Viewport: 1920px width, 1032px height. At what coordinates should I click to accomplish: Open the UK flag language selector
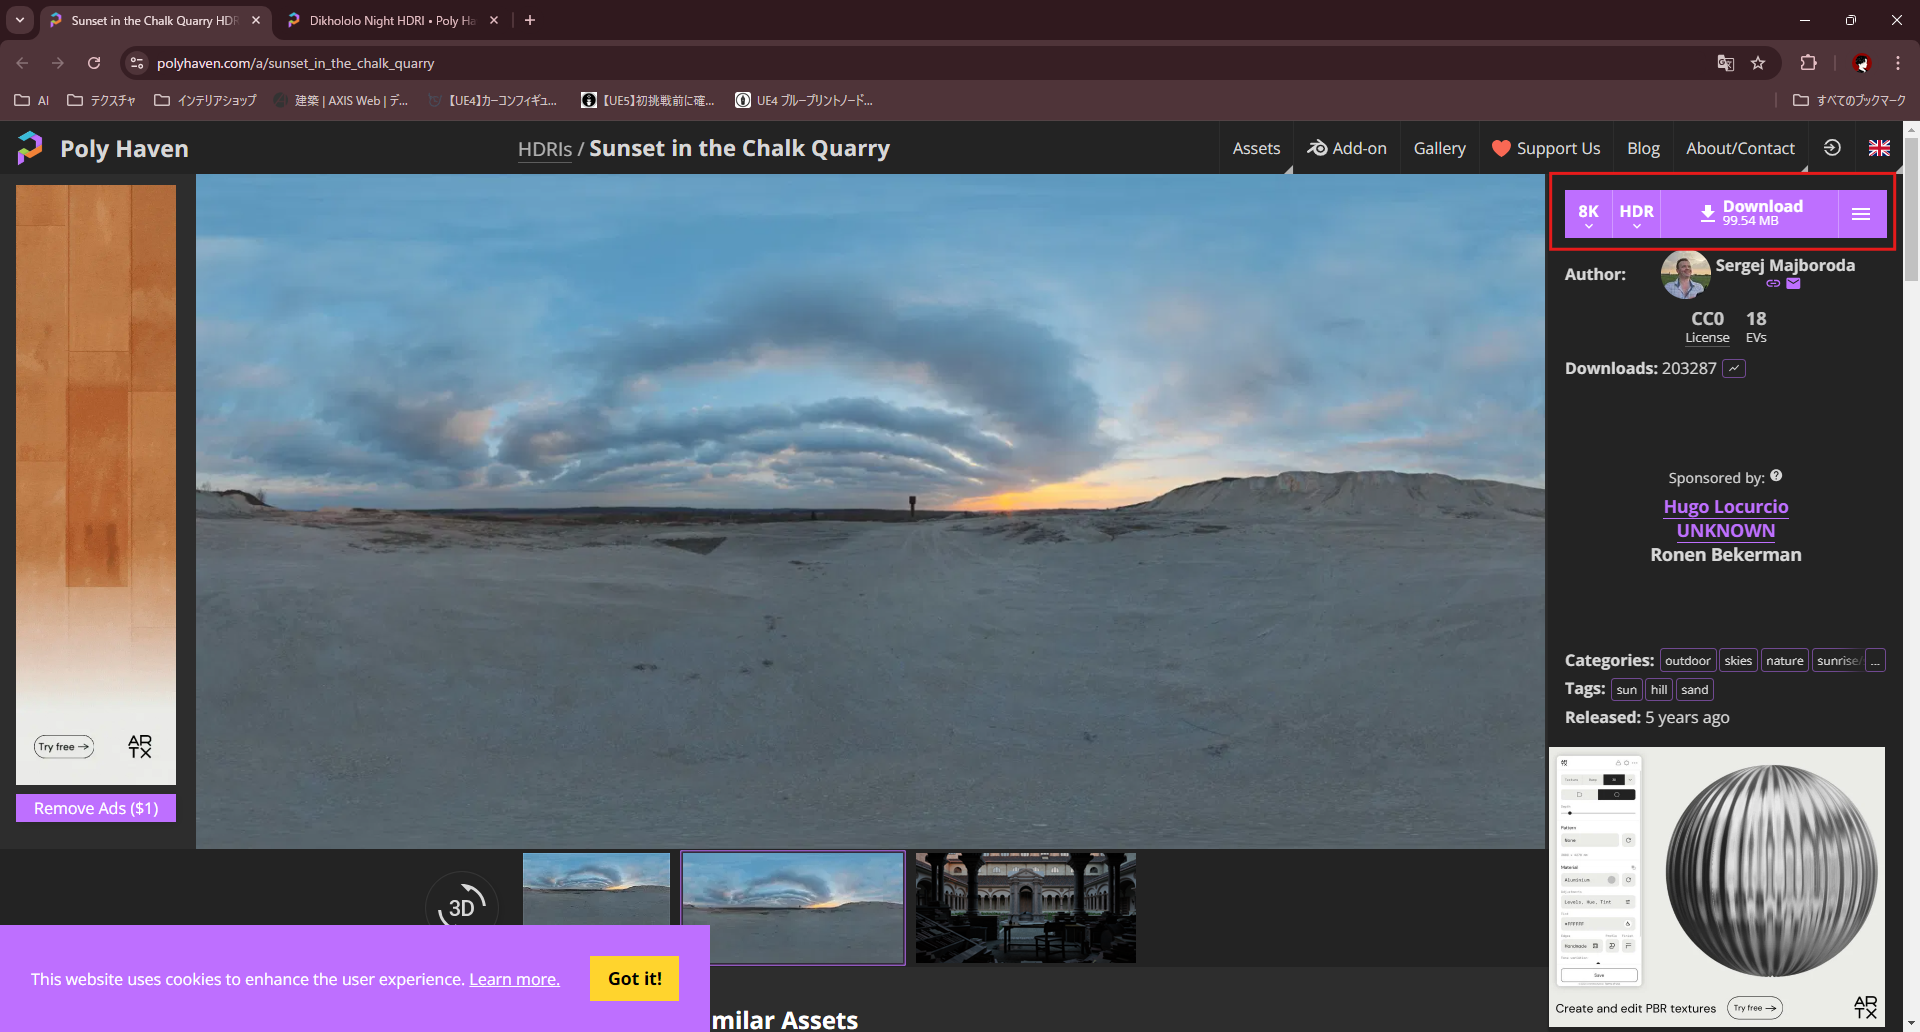(1879, 148)
